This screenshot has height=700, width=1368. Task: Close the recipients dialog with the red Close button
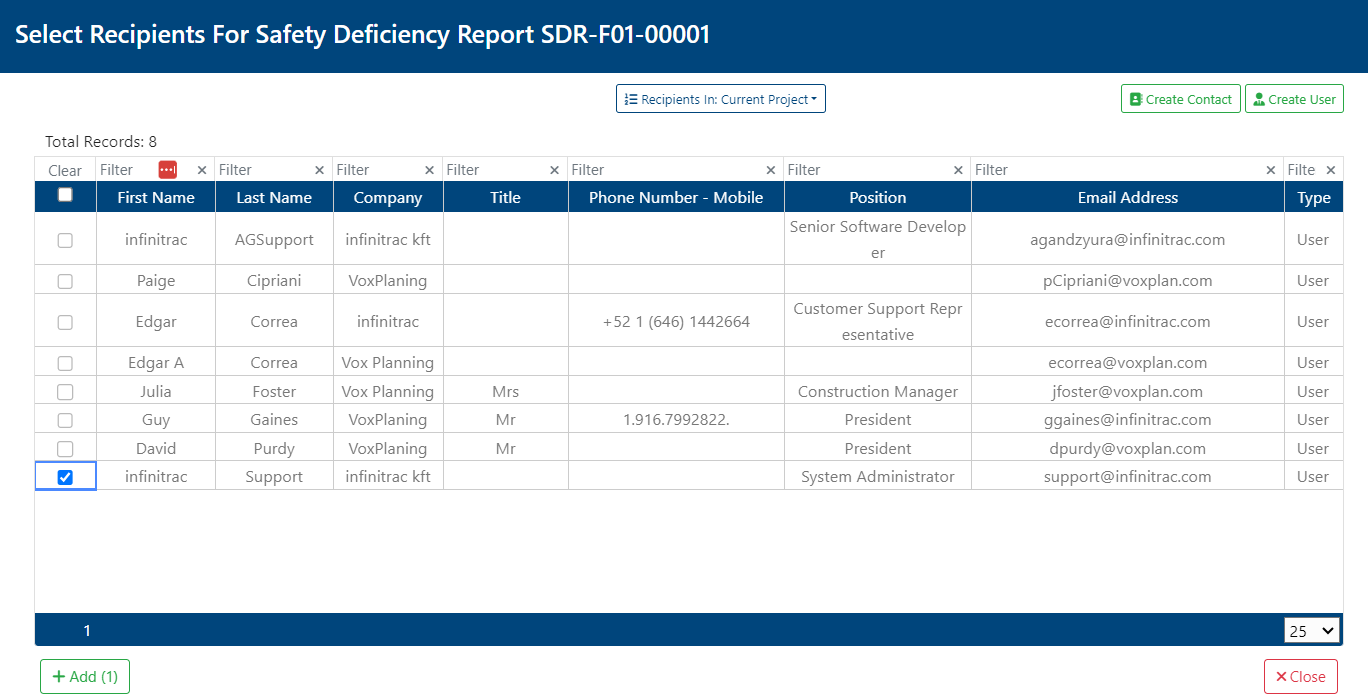(1301, 677)
